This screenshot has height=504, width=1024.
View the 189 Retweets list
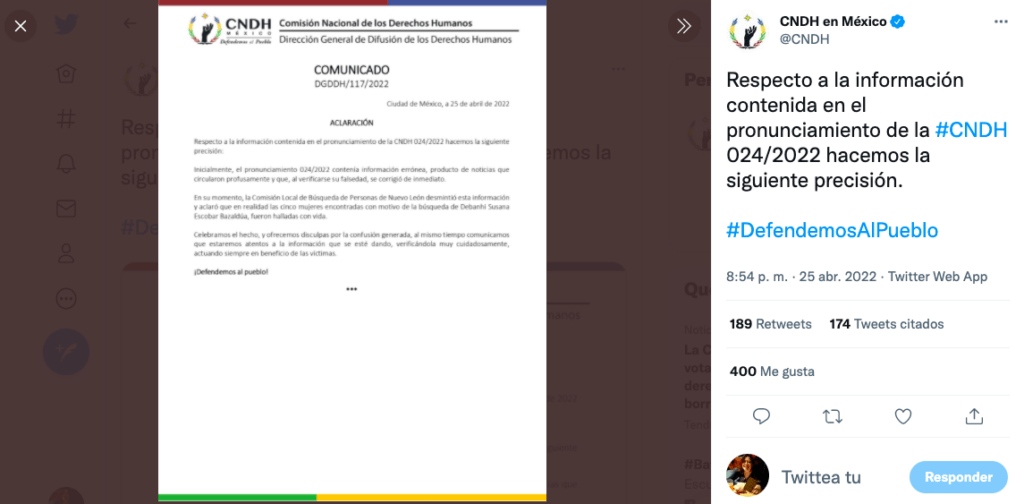(x=771, y=324)
